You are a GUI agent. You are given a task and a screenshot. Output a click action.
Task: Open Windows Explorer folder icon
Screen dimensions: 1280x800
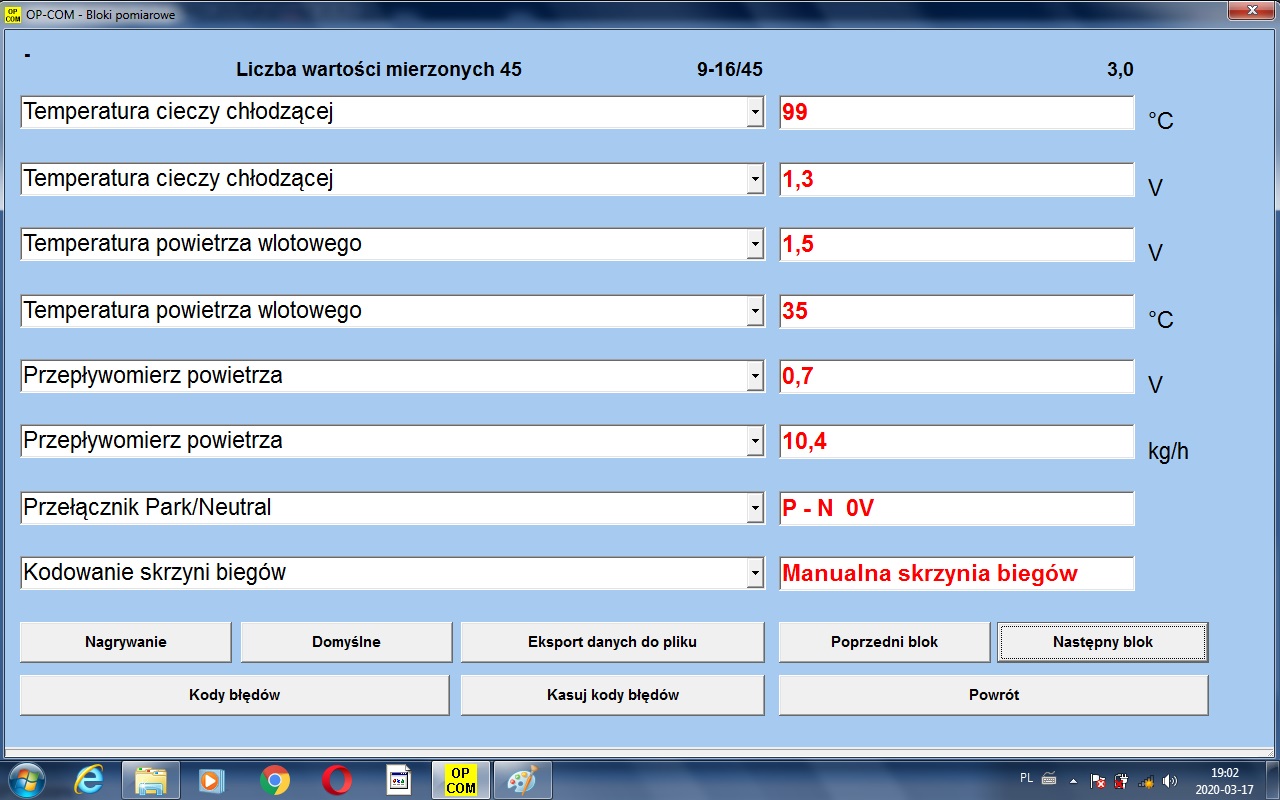pyautogui.click(x=151, y=780)
